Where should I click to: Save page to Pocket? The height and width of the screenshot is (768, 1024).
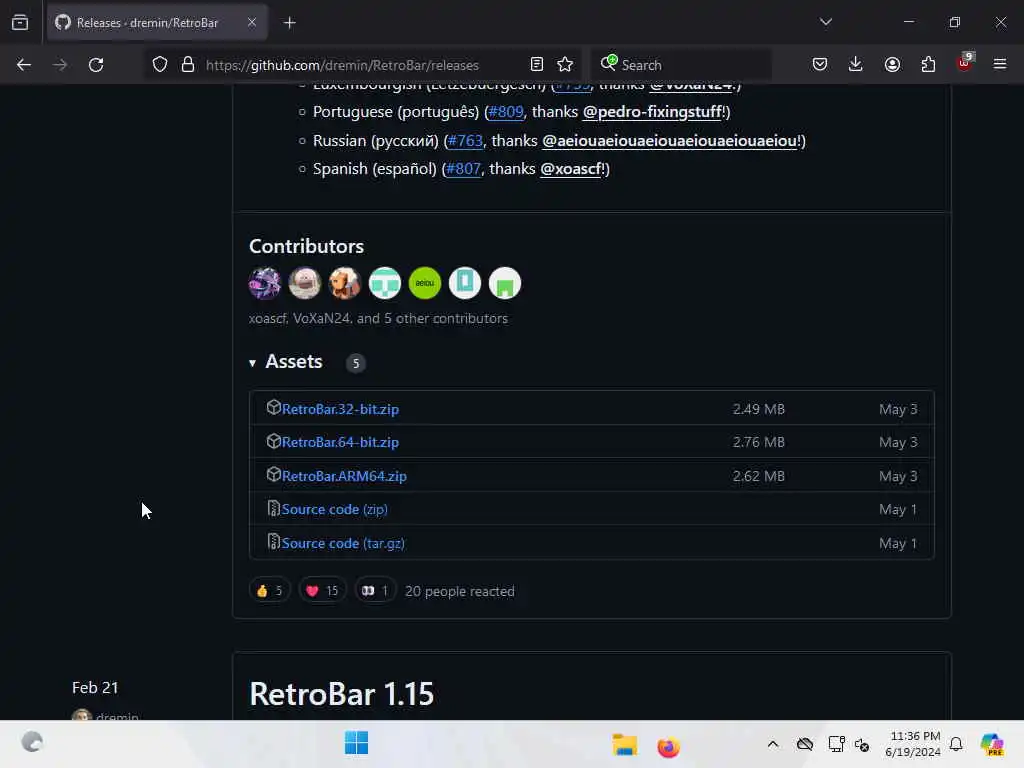point(820,65)
